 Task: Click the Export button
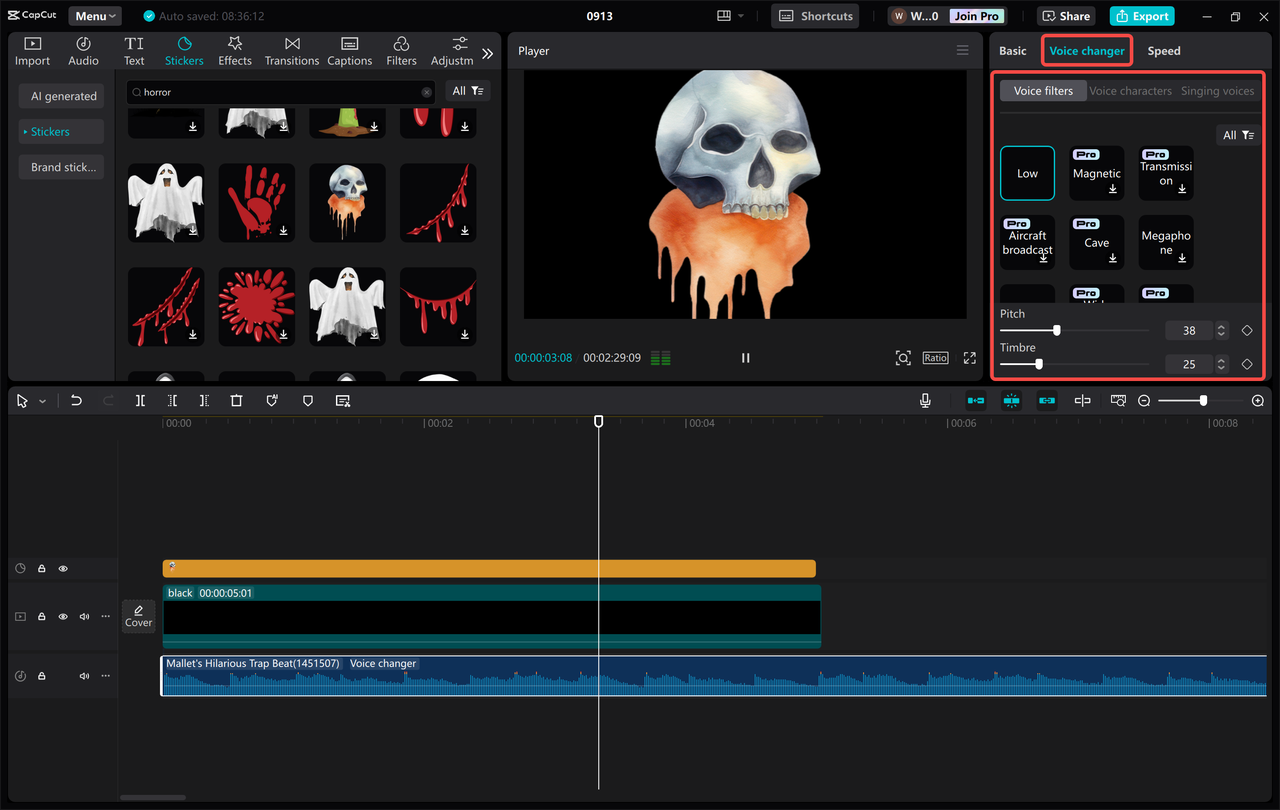tap(1141, 16)
